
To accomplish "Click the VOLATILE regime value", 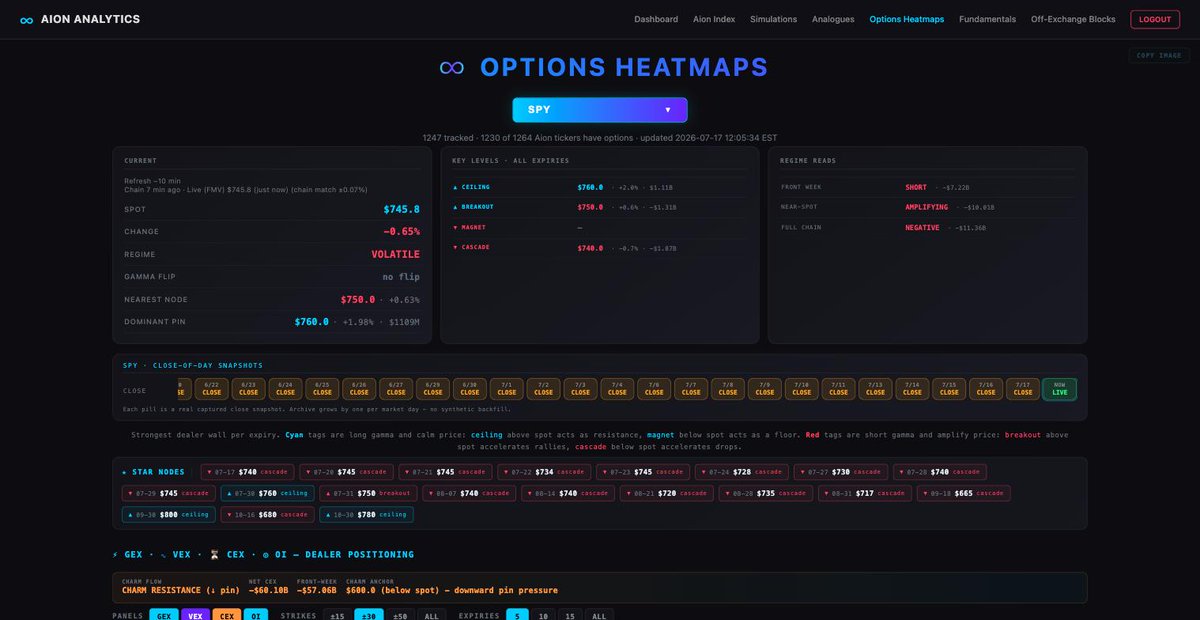I will pos(396,254).
